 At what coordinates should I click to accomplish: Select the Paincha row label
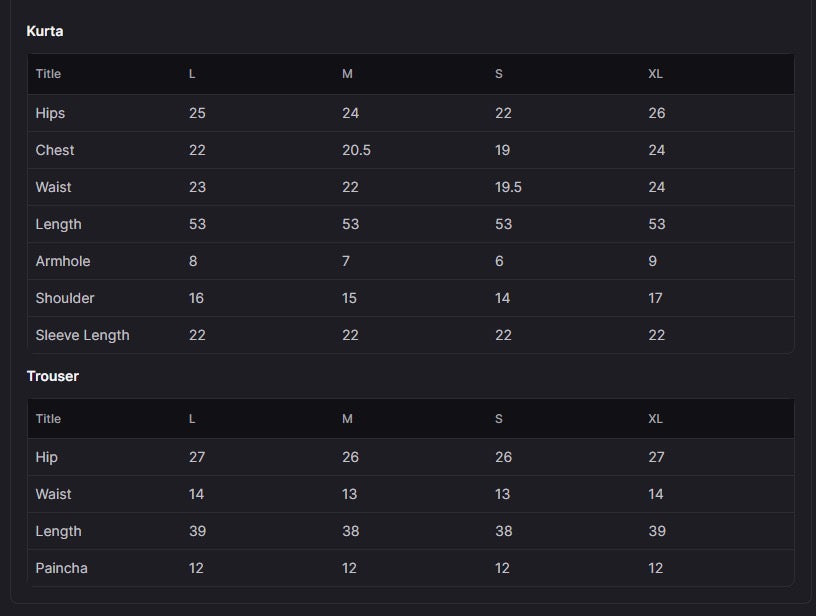coord(61,568)
